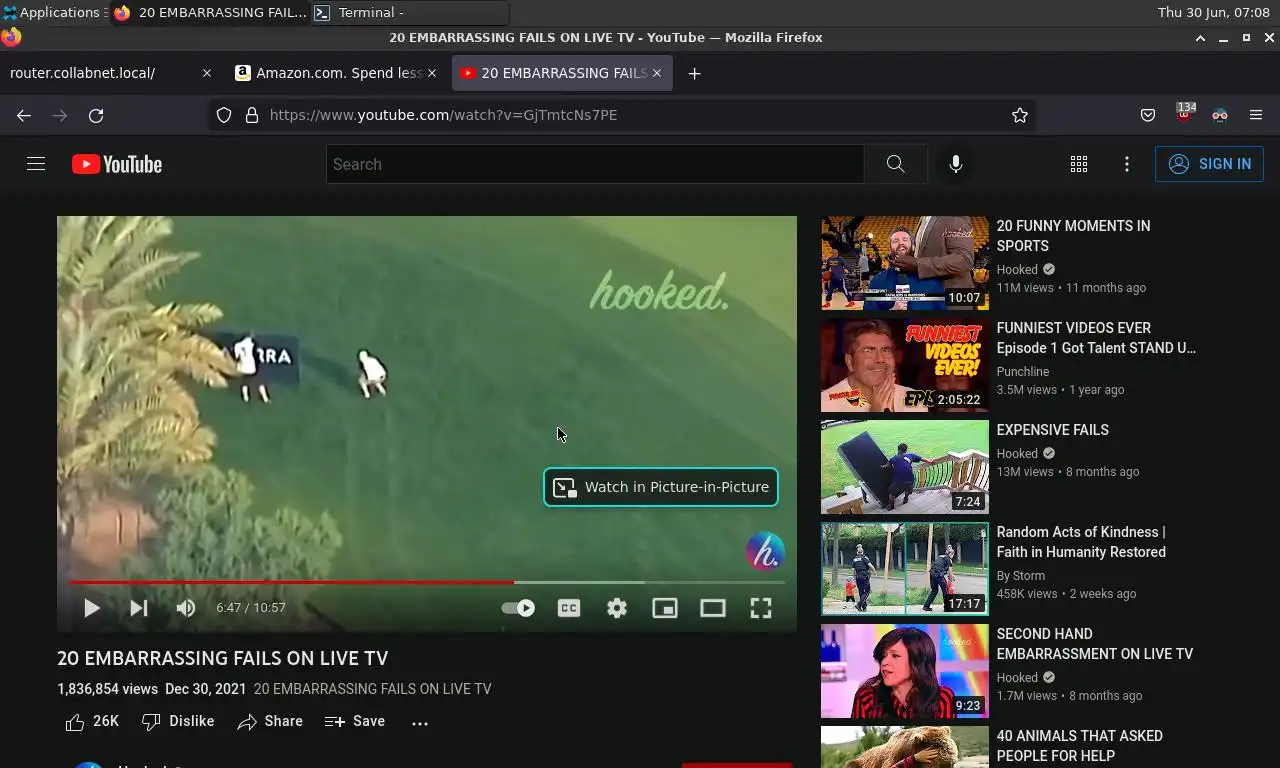This screenshot has height=768, width=1280.
Task: Open the YouTube guide hamburger menu
Action: click(36, 164)
